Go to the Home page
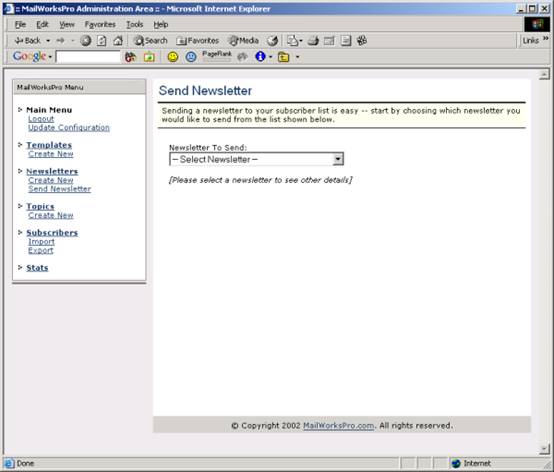554x472 pixels. point(118,41)
